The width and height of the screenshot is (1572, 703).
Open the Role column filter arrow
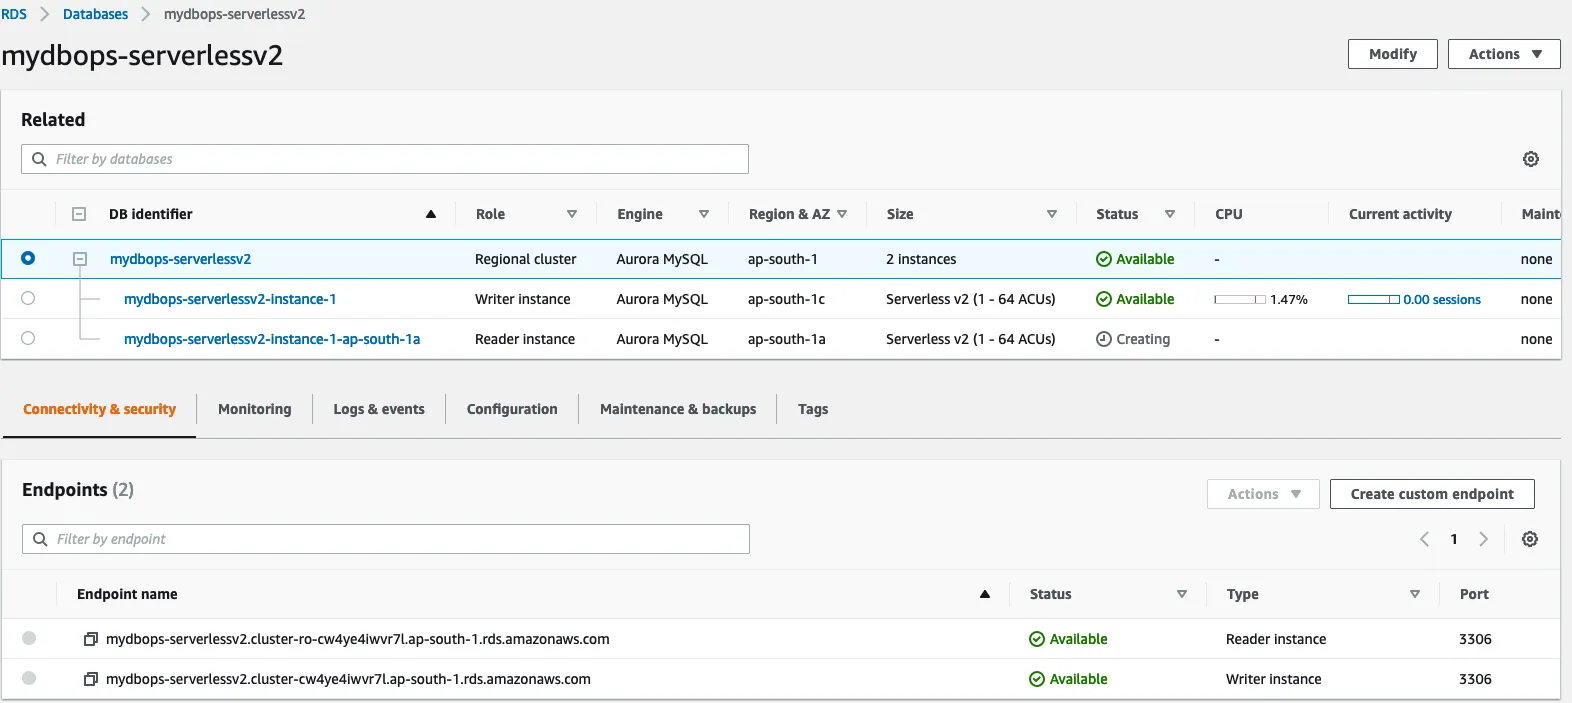click(x=572, y=214)
